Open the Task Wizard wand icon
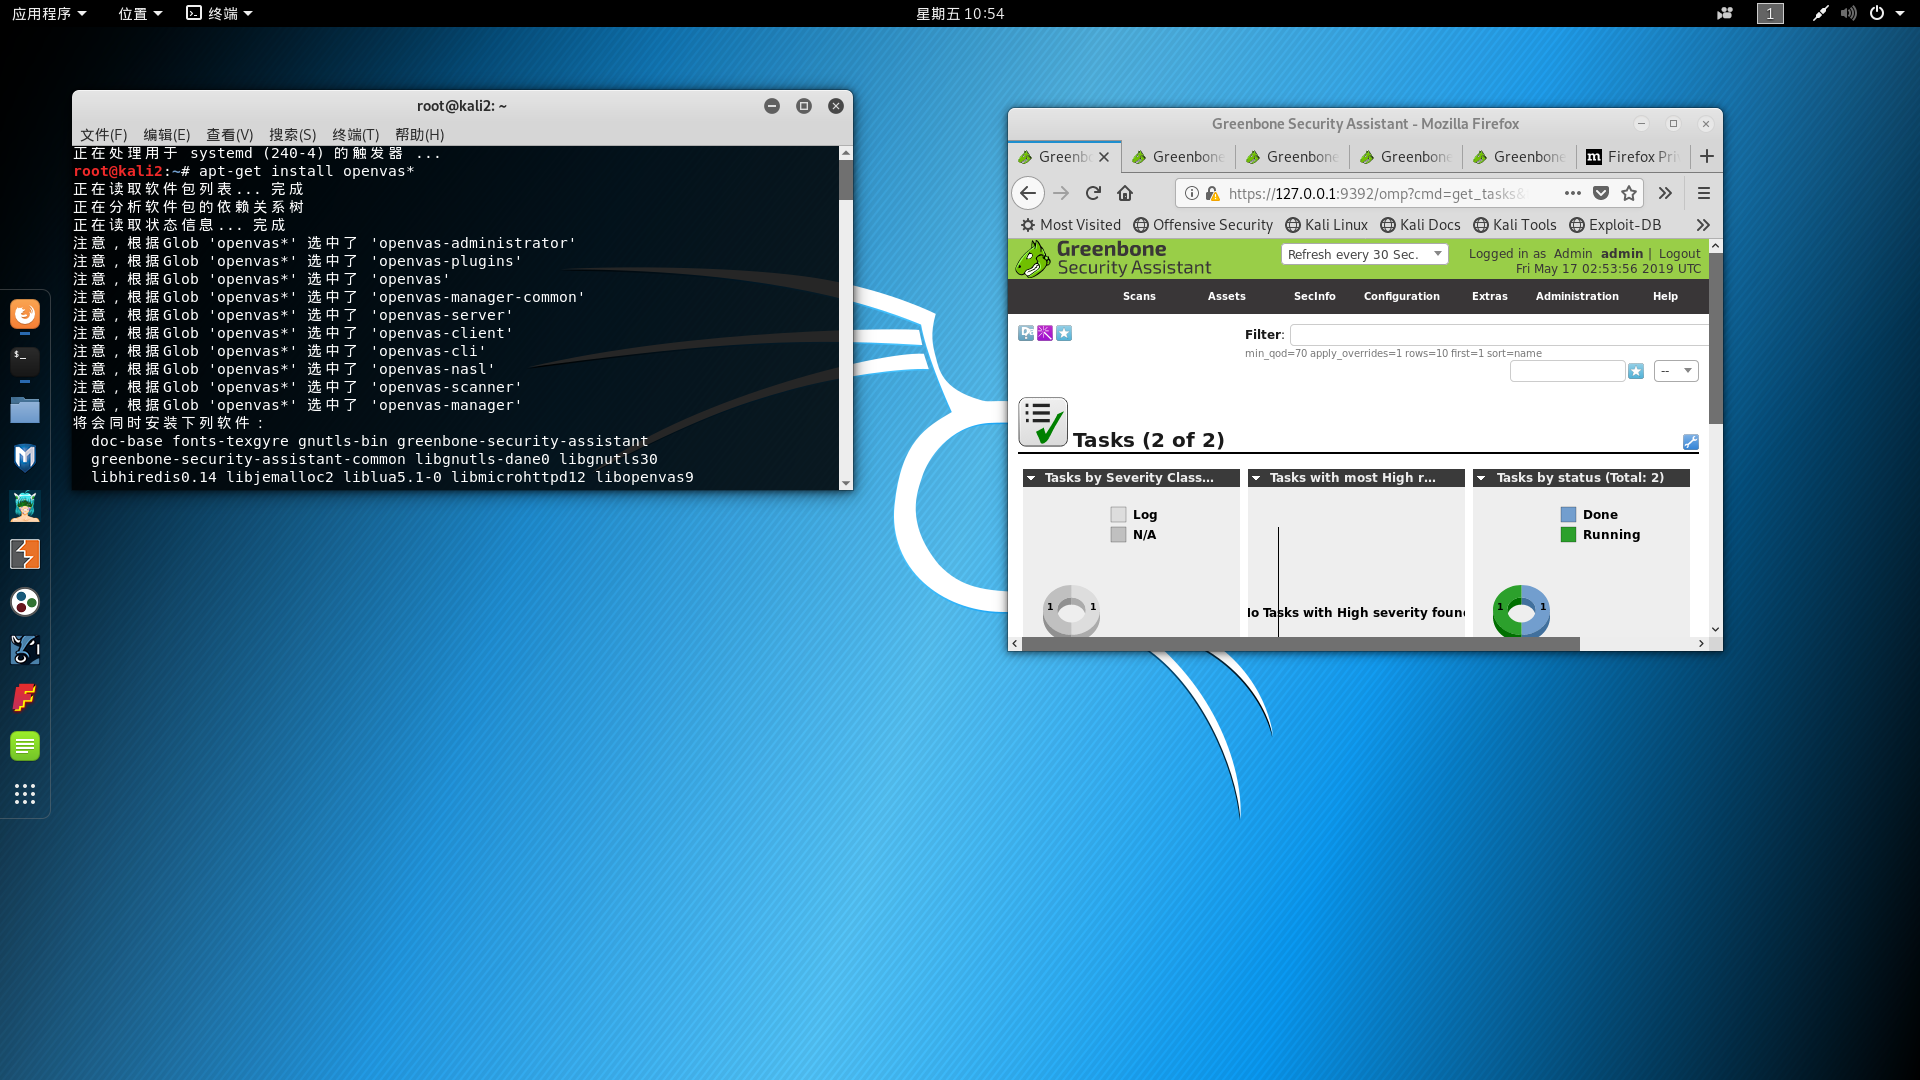 [1045, 333]
